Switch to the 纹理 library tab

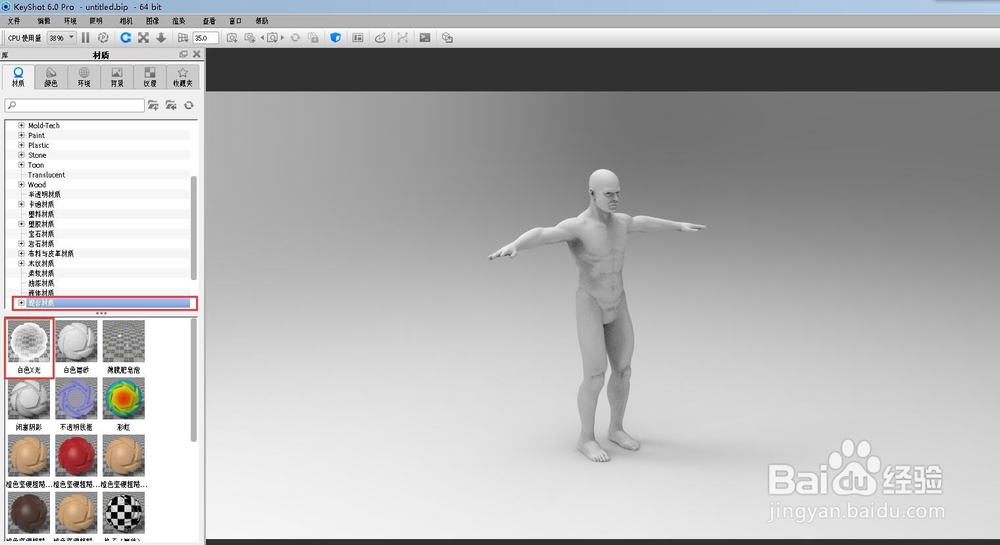(150, 76)
